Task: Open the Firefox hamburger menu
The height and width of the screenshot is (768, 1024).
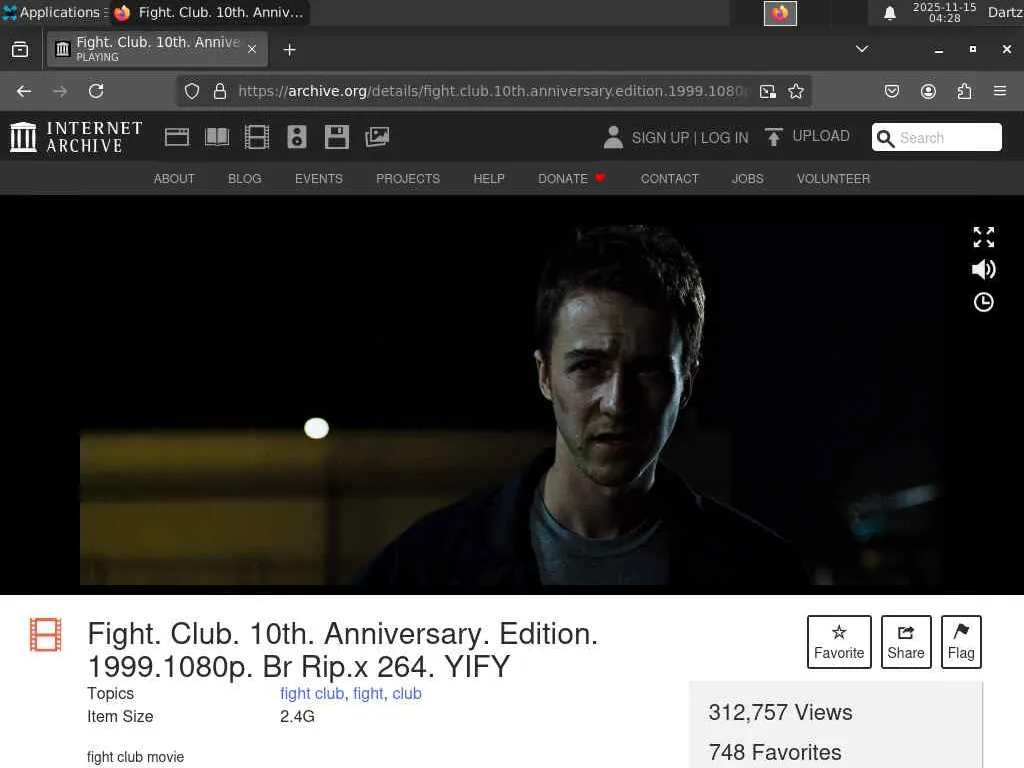Action: coord(1000,91)
